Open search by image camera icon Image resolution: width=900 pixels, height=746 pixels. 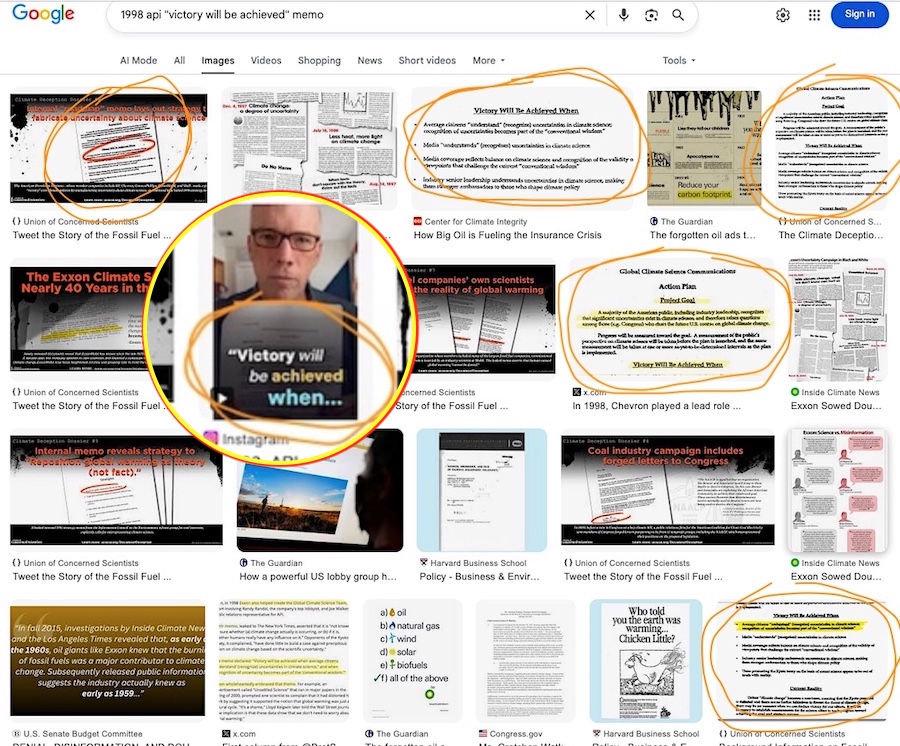tap(651, 15)
